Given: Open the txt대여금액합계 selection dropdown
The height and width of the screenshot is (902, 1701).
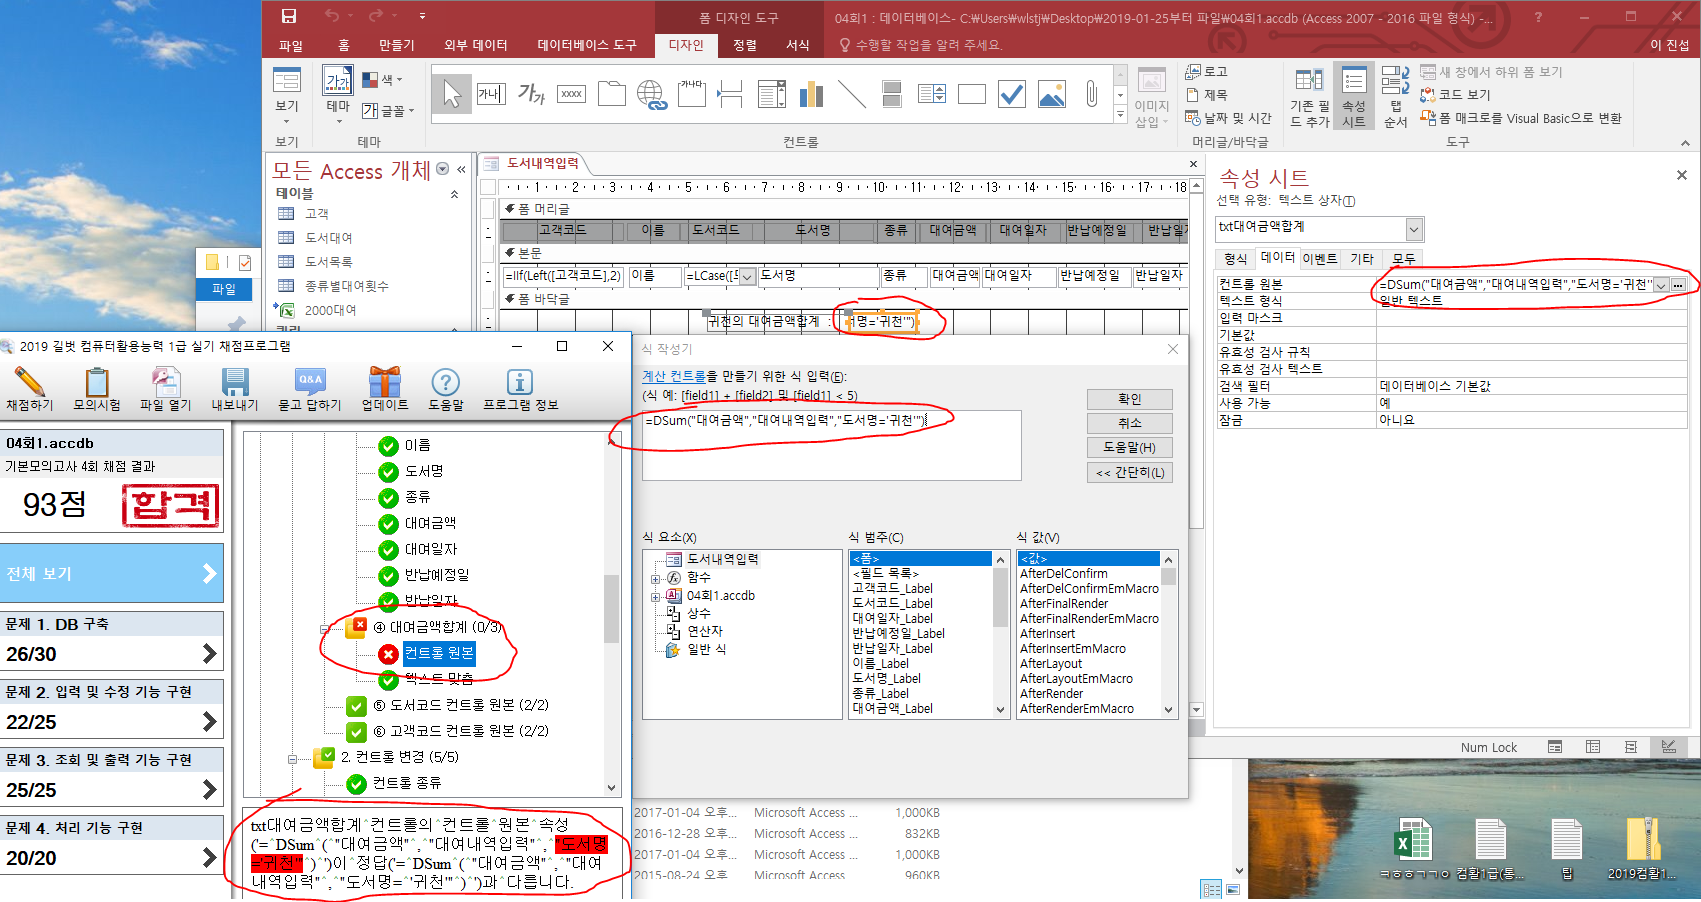Looking at the screenshot, I should 1414,230.
